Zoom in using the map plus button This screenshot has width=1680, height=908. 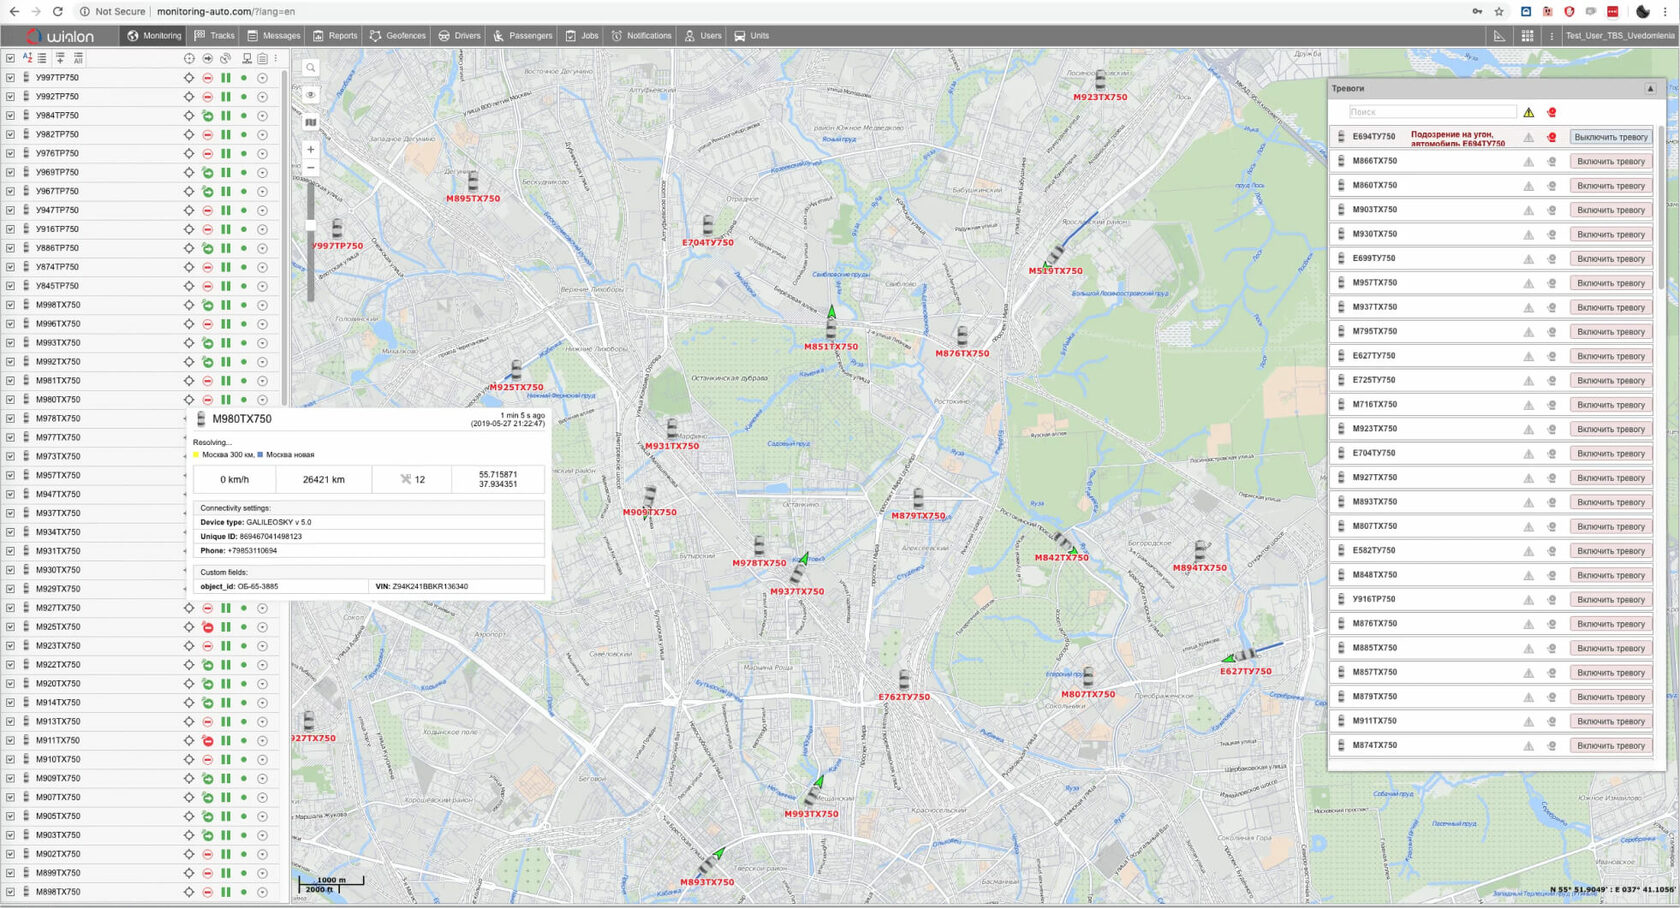click(x=311, y=149)
